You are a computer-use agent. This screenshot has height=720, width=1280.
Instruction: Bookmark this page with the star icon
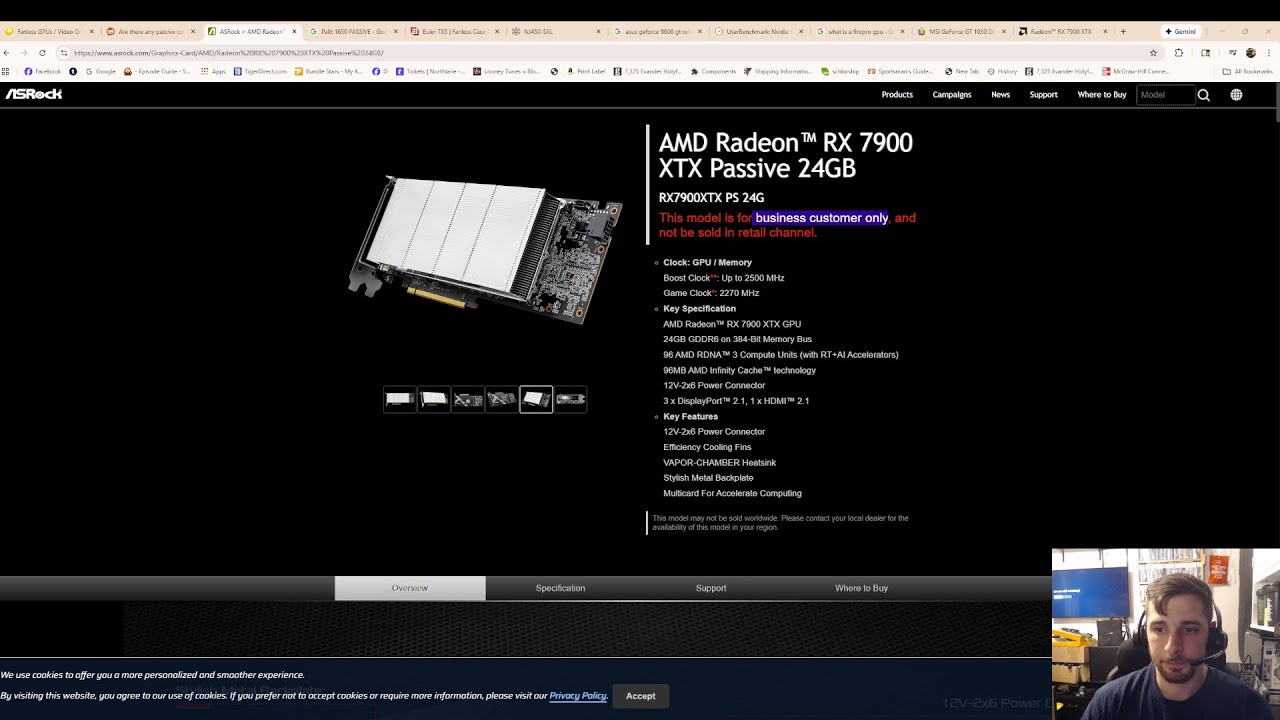1153,52
